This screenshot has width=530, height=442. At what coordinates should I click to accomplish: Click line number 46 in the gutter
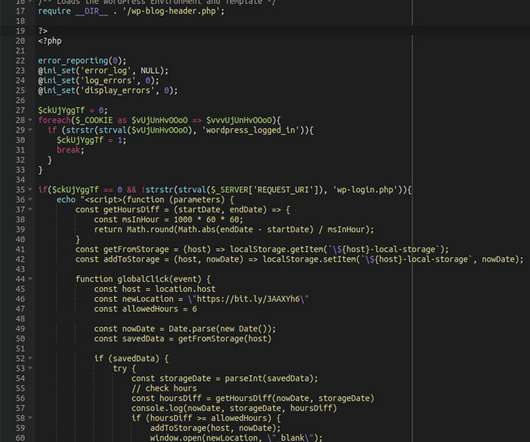pos(20,299)
